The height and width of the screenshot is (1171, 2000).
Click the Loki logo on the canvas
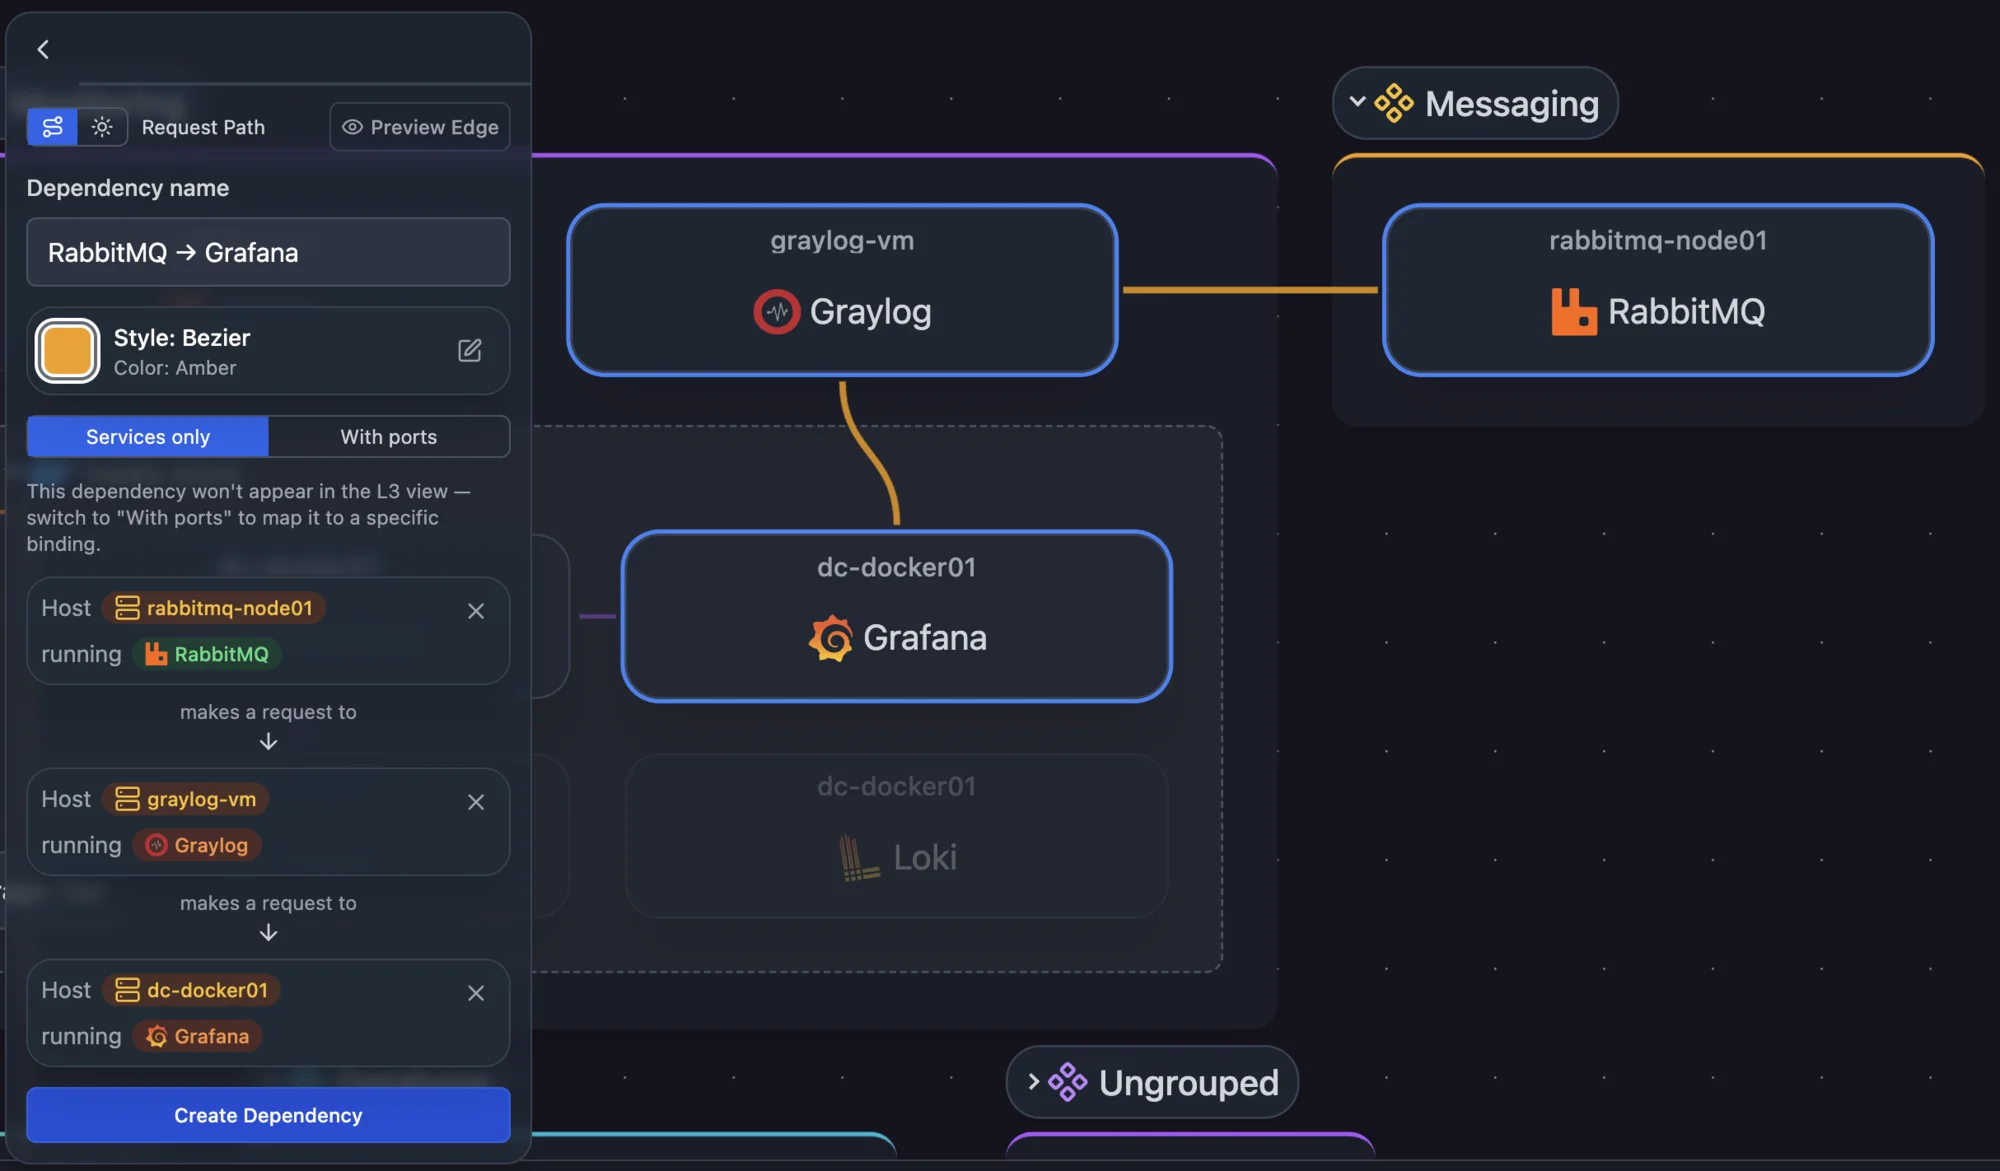click(x=859, y=858)
